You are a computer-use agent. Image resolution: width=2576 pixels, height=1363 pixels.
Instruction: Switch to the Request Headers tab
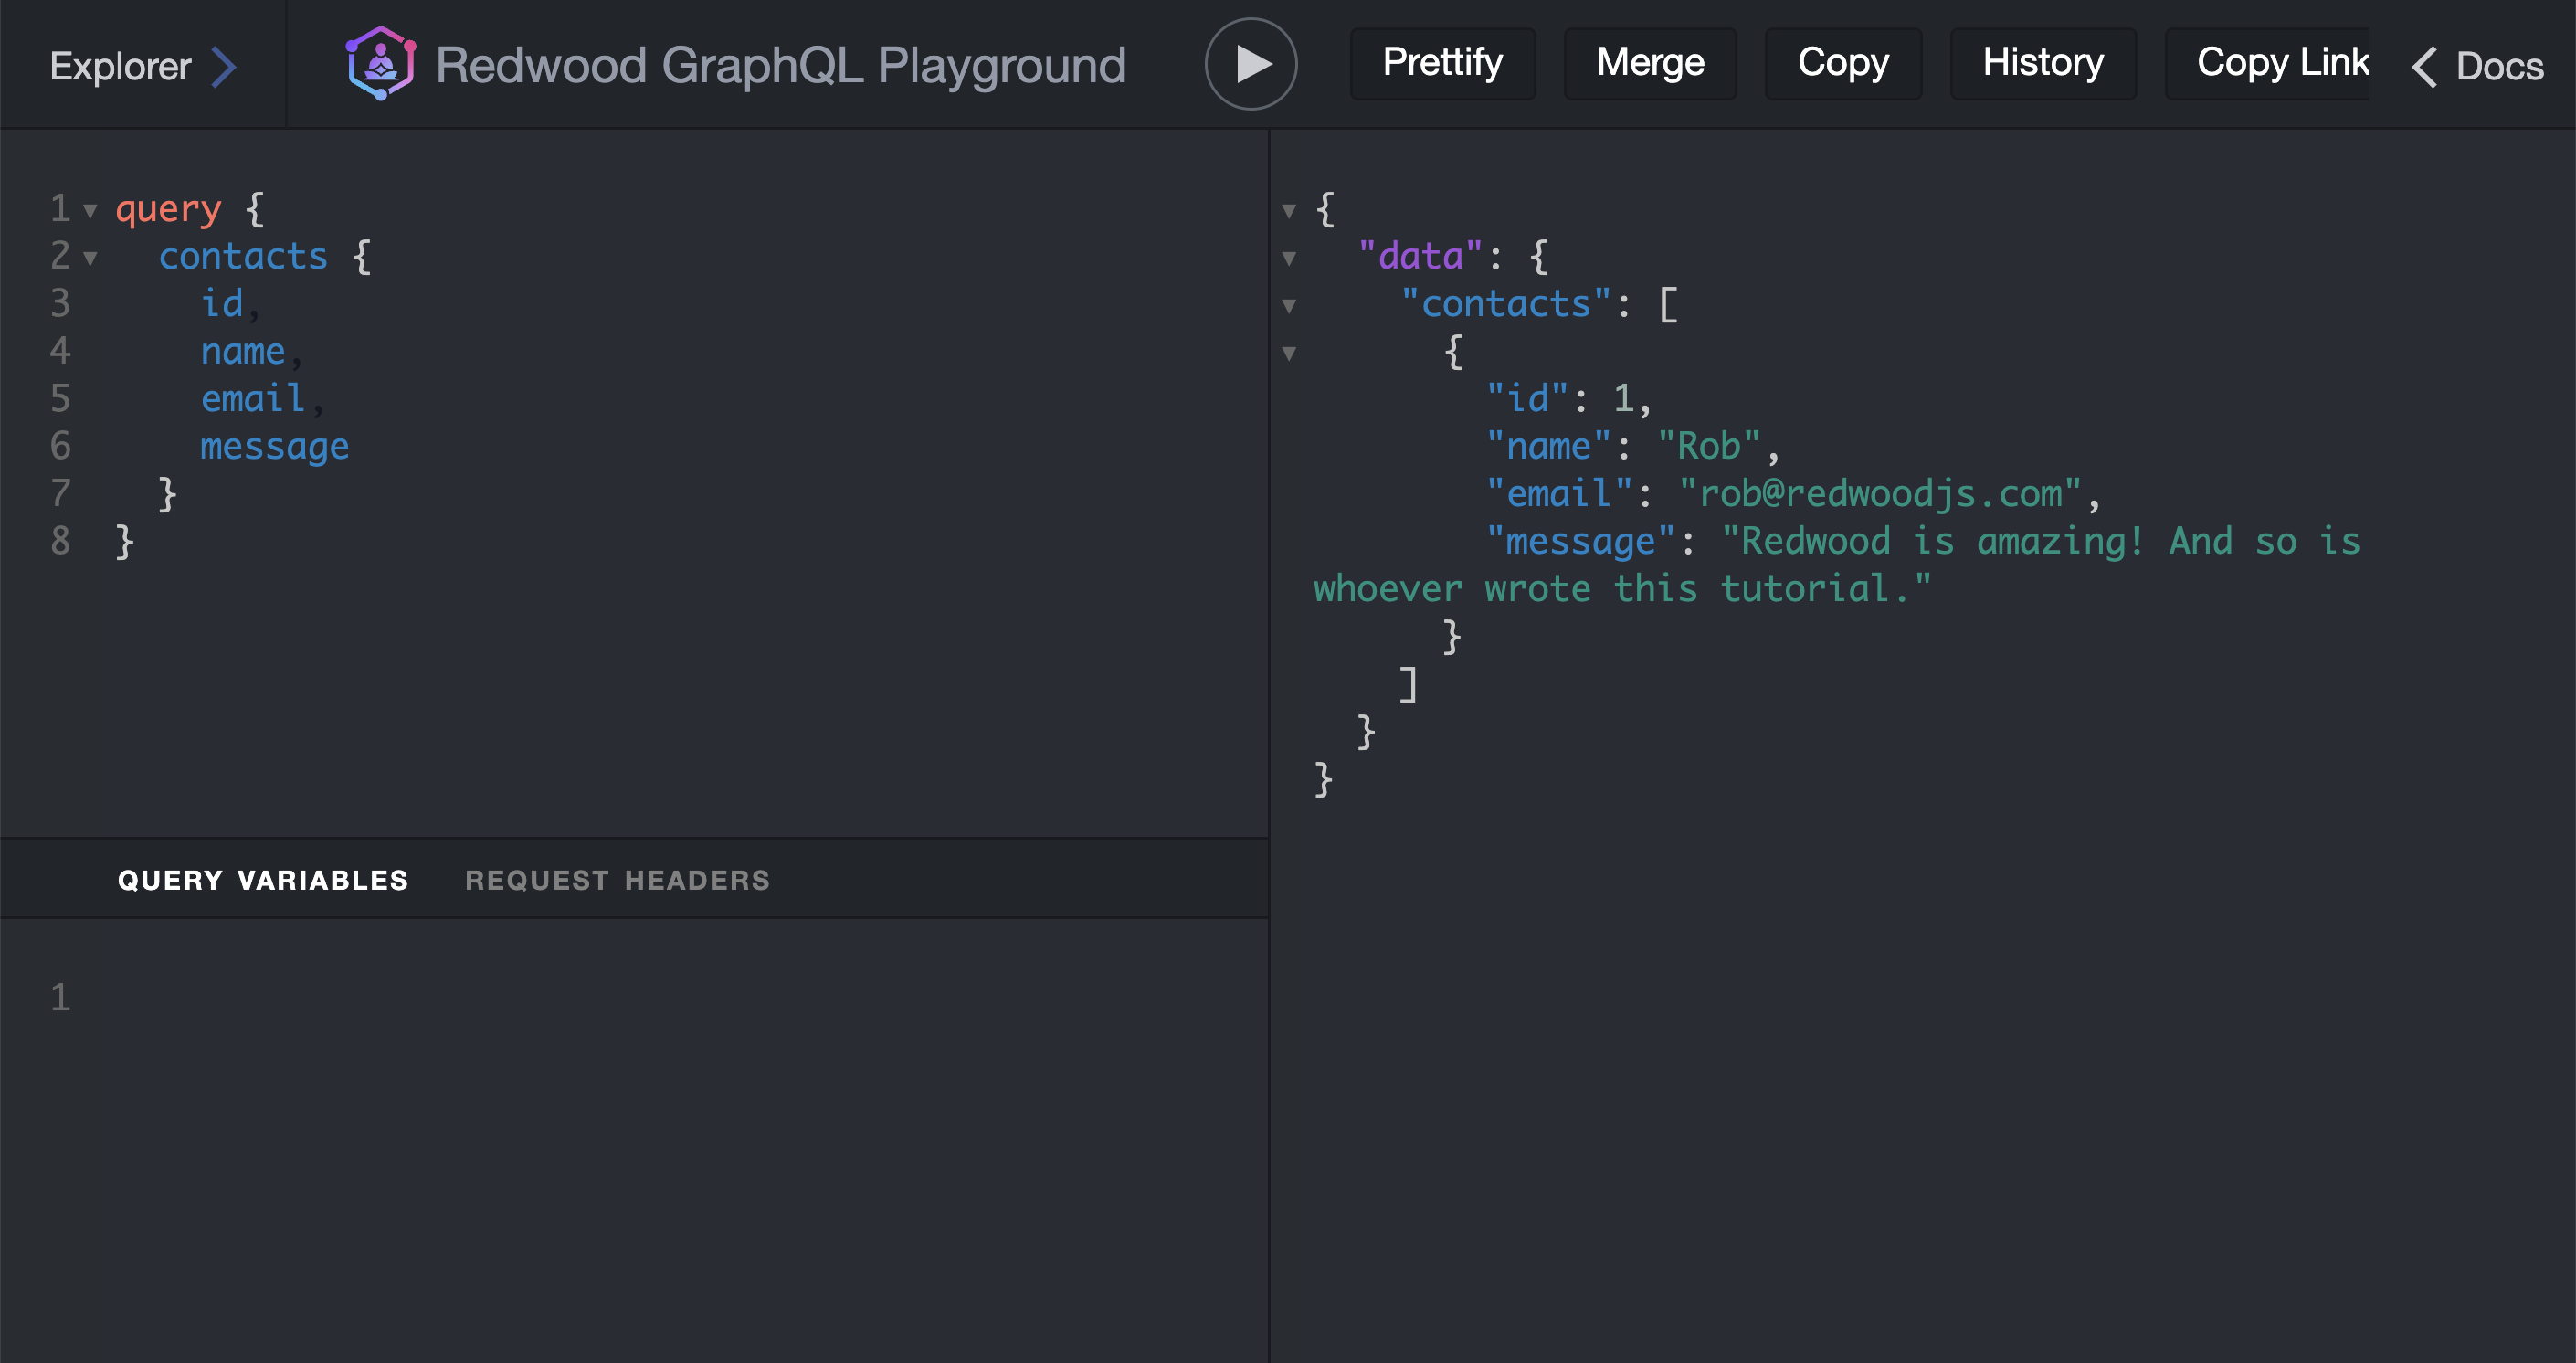tap(617, 880)
